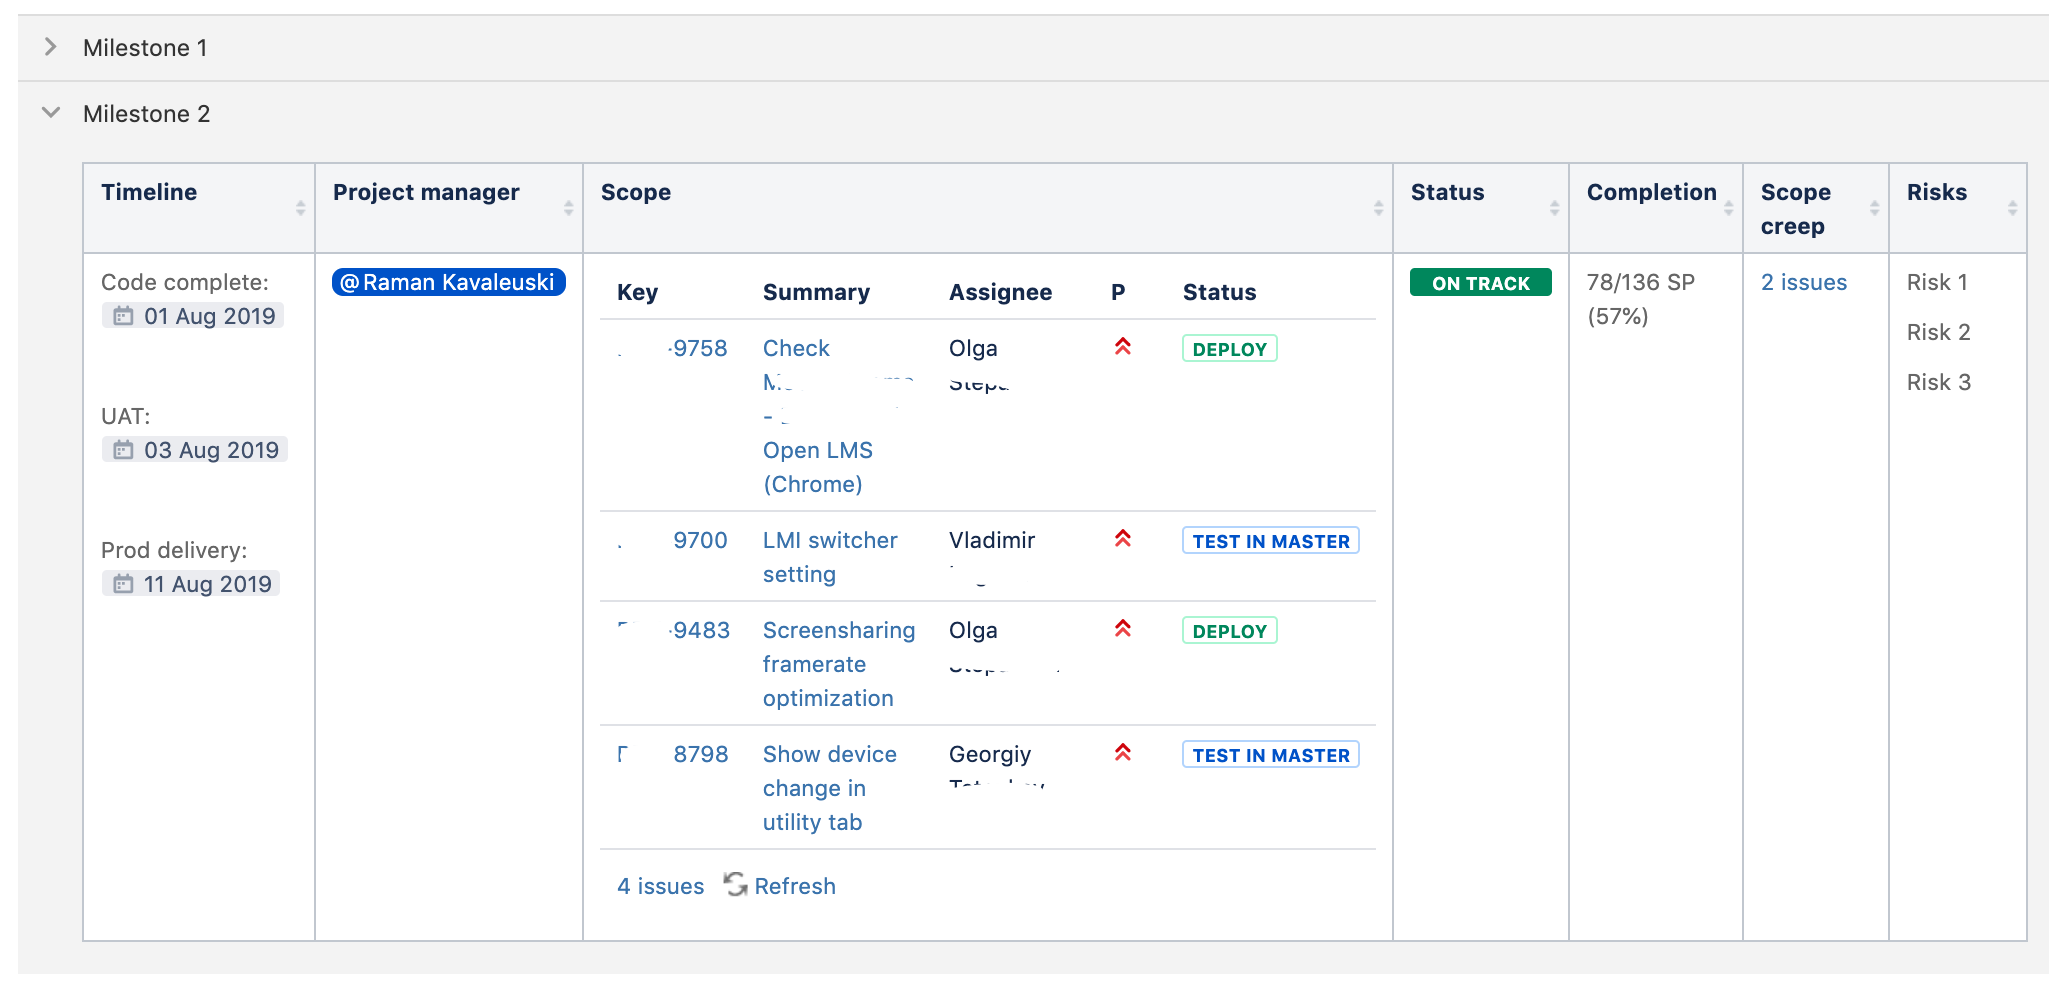Open issue key ending 8798
Screen dimensions: 2049x990
pos(700,754)
